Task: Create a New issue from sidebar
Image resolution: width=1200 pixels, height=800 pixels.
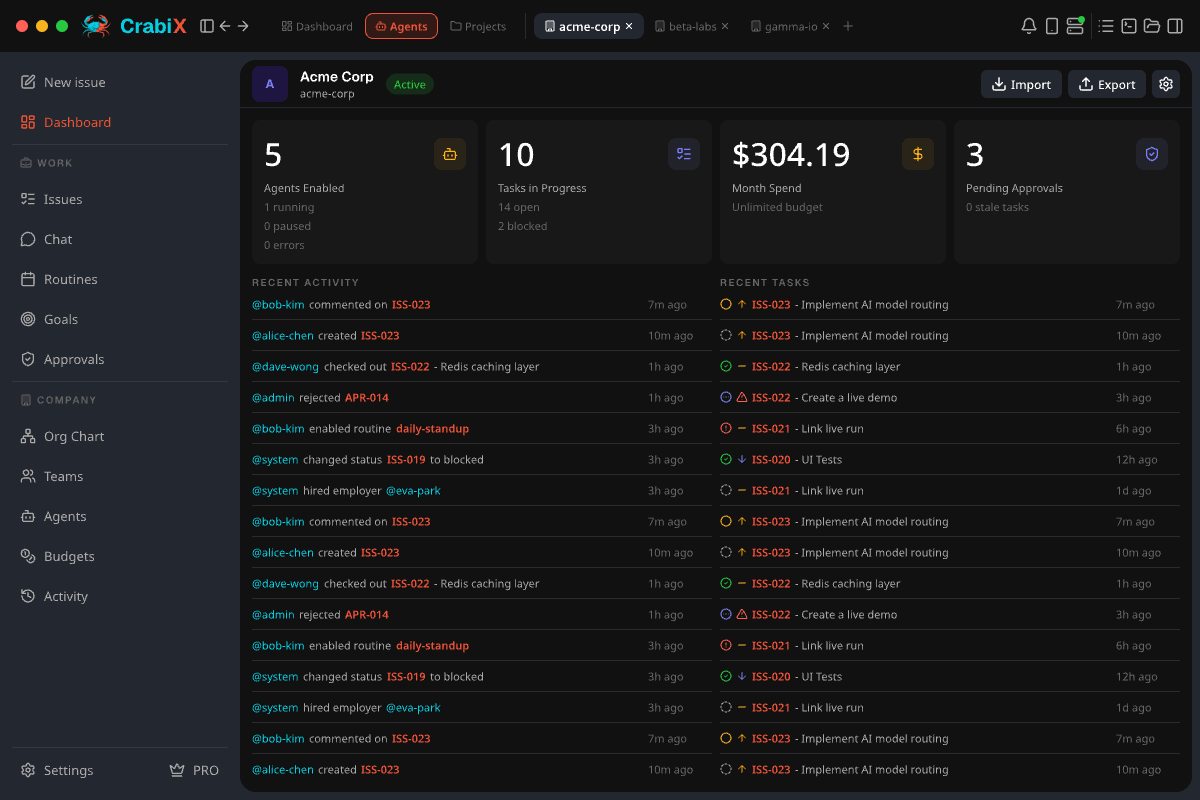Action: 120,82
